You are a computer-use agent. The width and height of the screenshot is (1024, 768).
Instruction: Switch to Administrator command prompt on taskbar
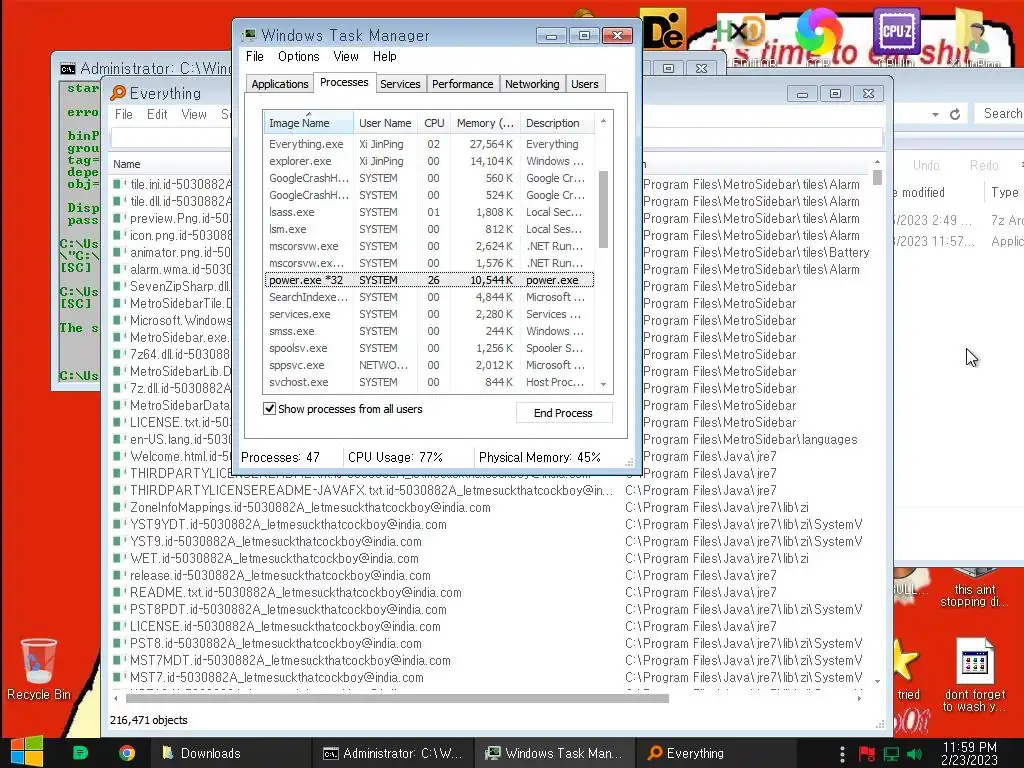pos(392,753)
